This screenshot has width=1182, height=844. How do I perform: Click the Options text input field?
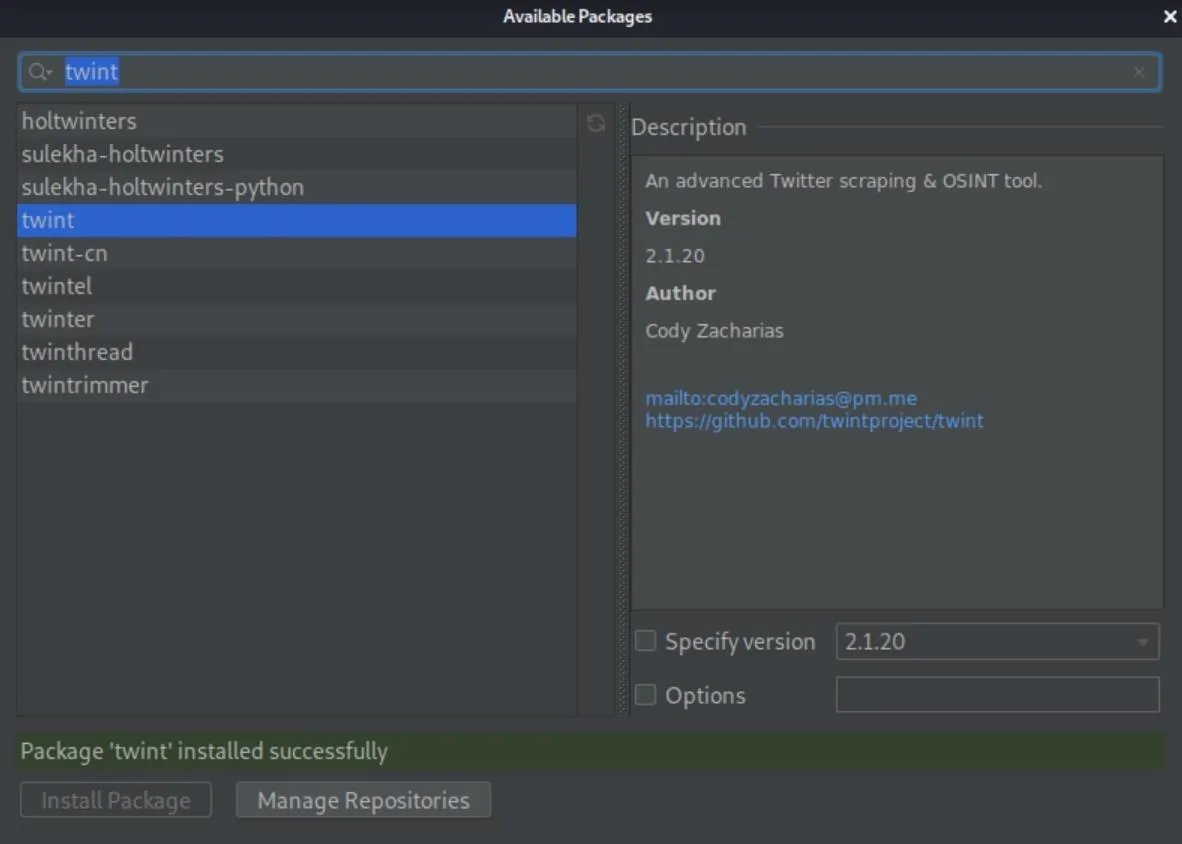pos(997,694)
